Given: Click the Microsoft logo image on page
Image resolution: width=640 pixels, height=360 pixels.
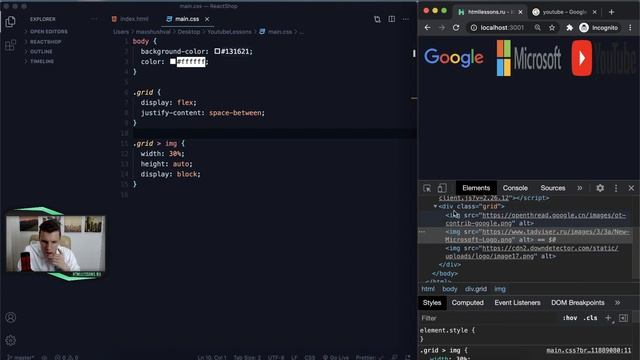Looking at the screenshot, I should click(x=529, y=58).
